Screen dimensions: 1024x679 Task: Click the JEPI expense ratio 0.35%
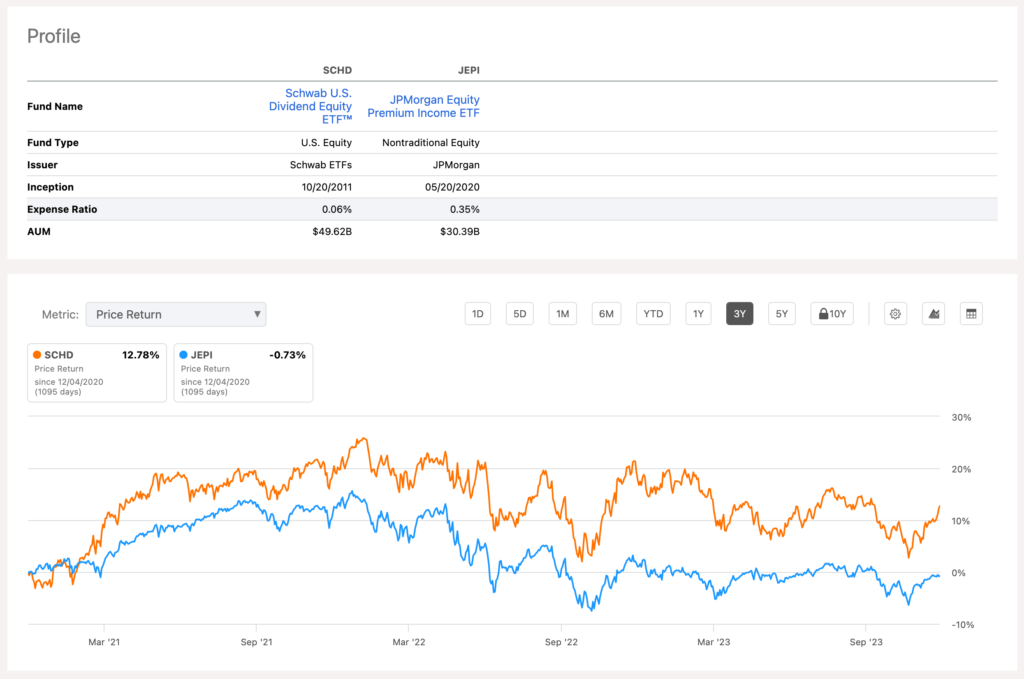click(x=465, y=210)
